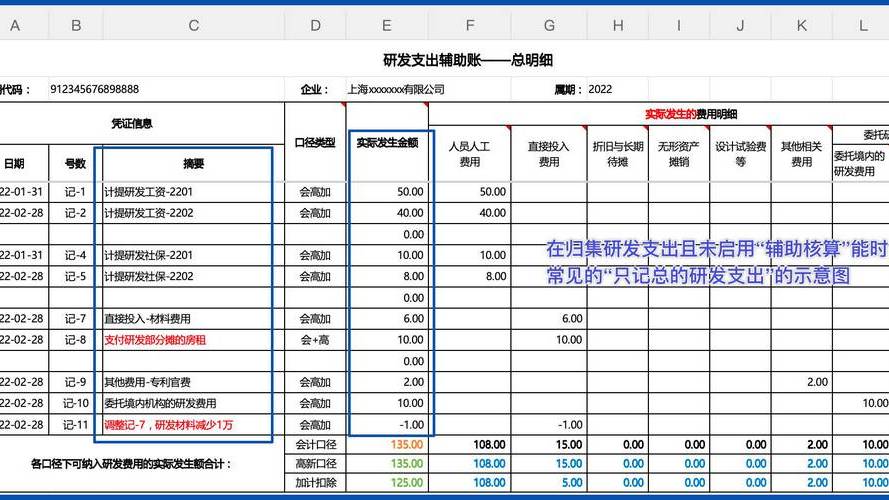Click the 会计口径 label cell
889x500 pixels.
(x=315, y=445)
